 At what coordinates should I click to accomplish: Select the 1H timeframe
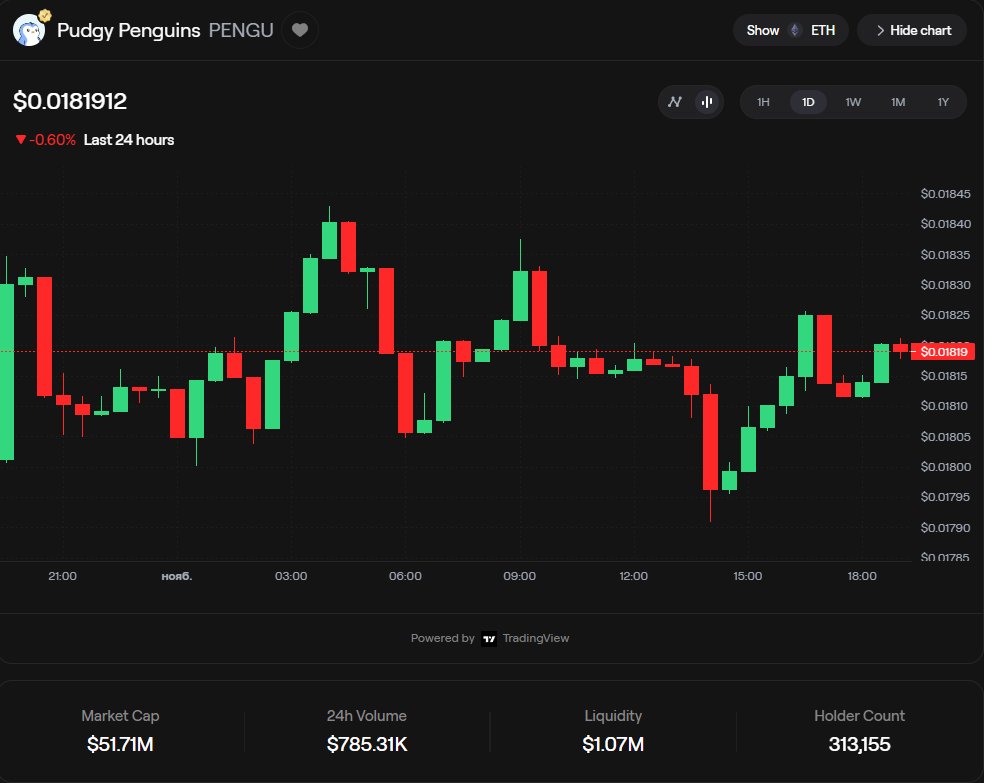(763, 102)
